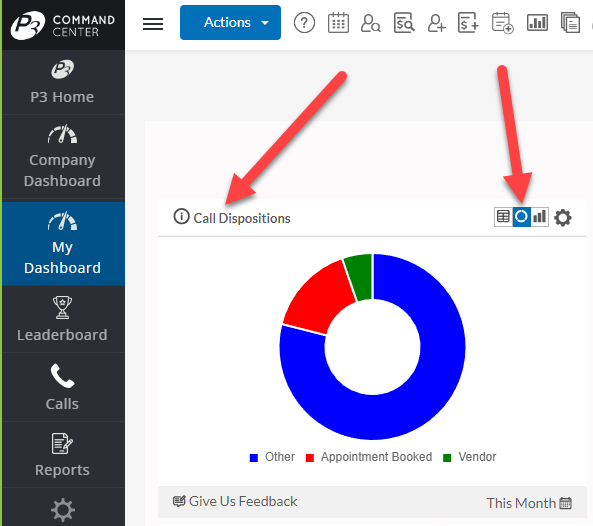Click the customer search icon
593x526 pixels.
tap(371, 23)
